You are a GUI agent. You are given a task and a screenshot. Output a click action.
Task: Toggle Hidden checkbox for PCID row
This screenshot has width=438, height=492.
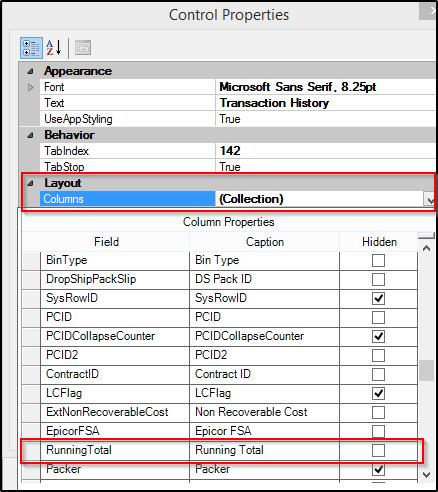[x=378, y=317]
